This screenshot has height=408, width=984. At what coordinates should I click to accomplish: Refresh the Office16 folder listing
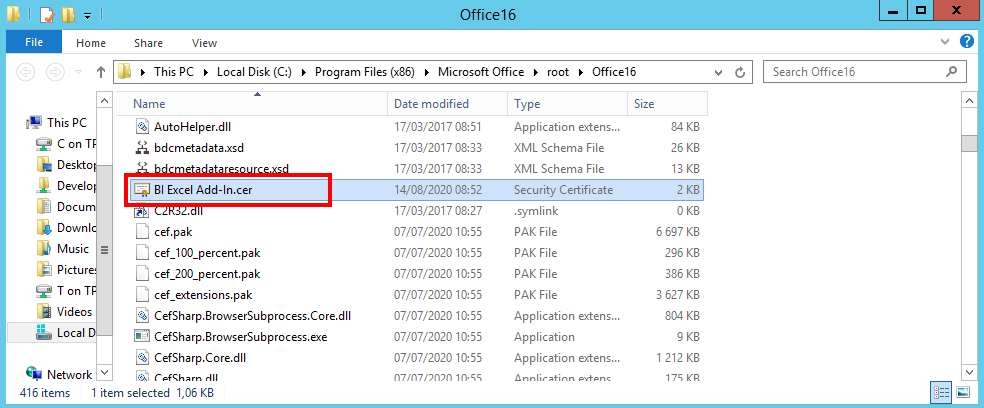pos(740,72)
